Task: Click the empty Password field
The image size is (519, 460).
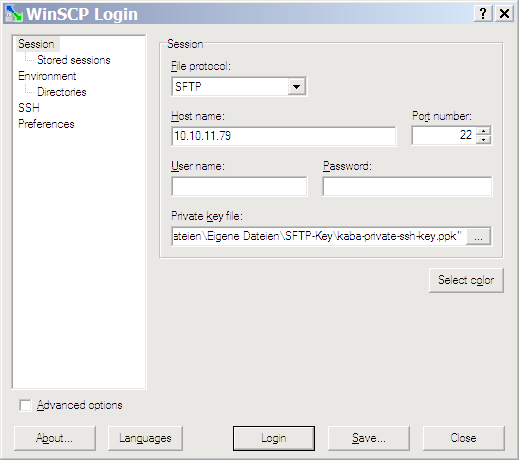Action: [x=407, y=186]
